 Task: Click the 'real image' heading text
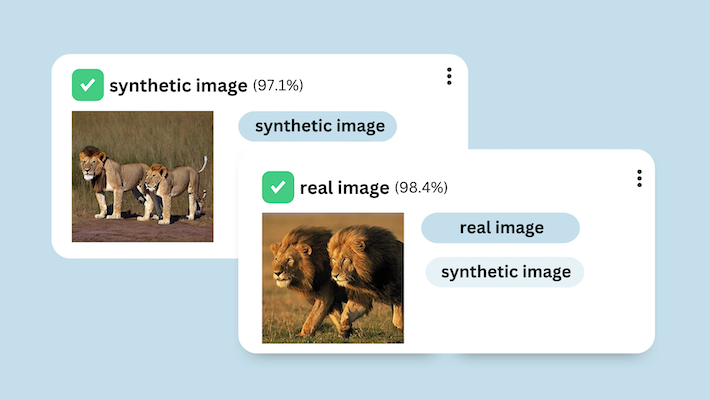click(x=345, y=188)
